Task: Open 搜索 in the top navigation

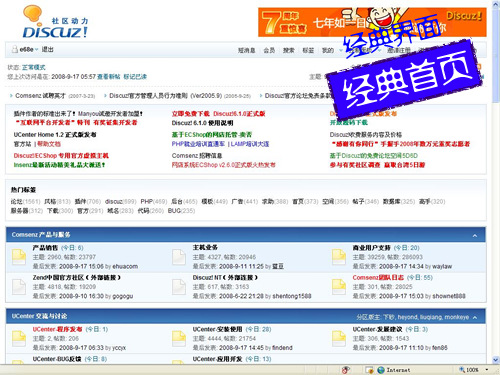Action: (289, 50)
